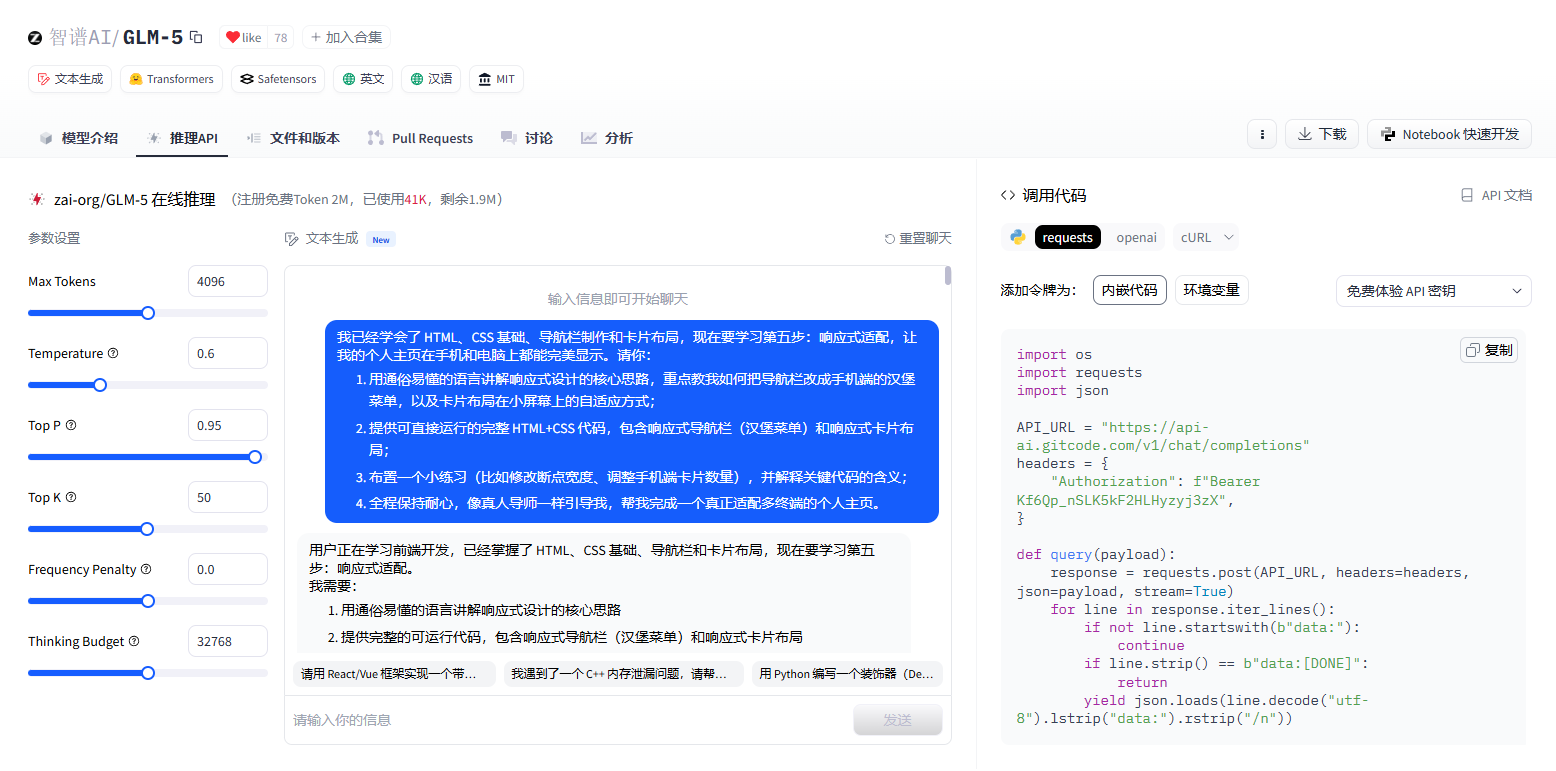Viewport: 1556px width, 771px height.
Task: Open Notebook 快速开发
Action: pos(1449,134)
